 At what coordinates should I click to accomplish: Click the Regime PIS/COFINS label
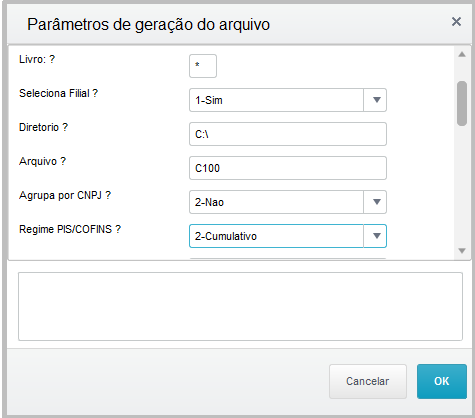click(x=70, y=229)
